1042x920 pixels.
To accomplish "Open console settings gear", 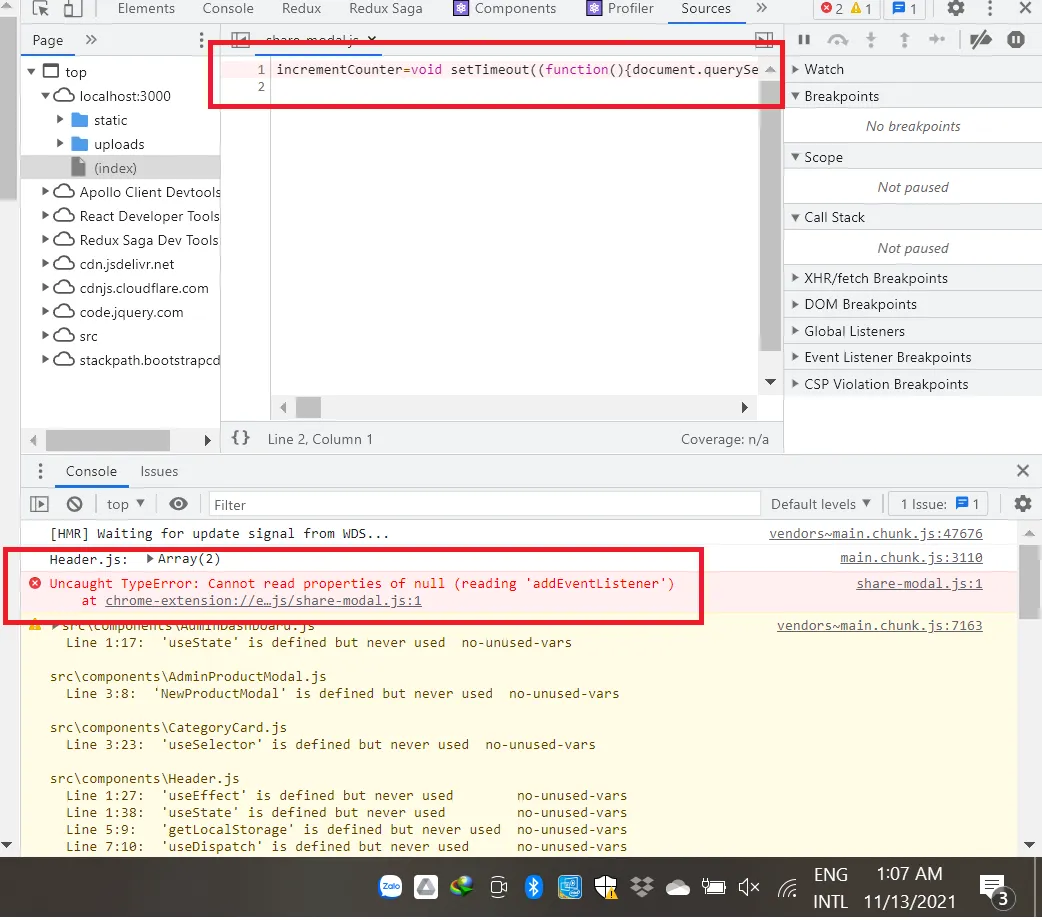I will 1023,504.
